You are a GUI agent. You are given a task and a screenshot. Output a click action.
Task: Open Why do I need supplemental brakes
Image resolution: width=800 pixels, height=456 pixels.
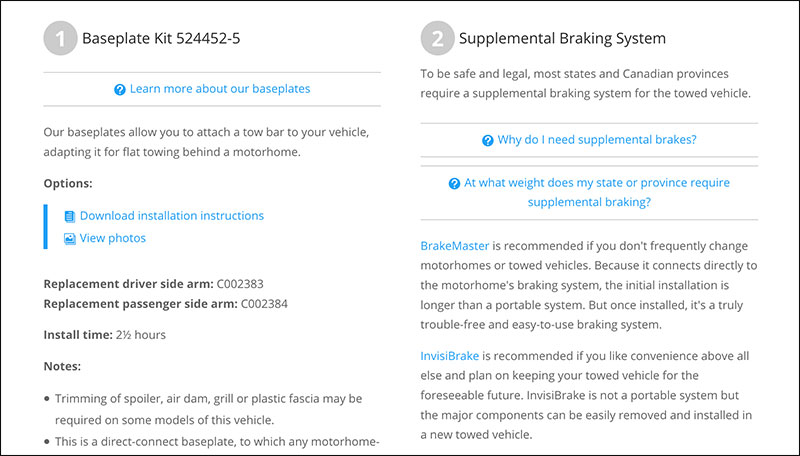coord(597,140)
